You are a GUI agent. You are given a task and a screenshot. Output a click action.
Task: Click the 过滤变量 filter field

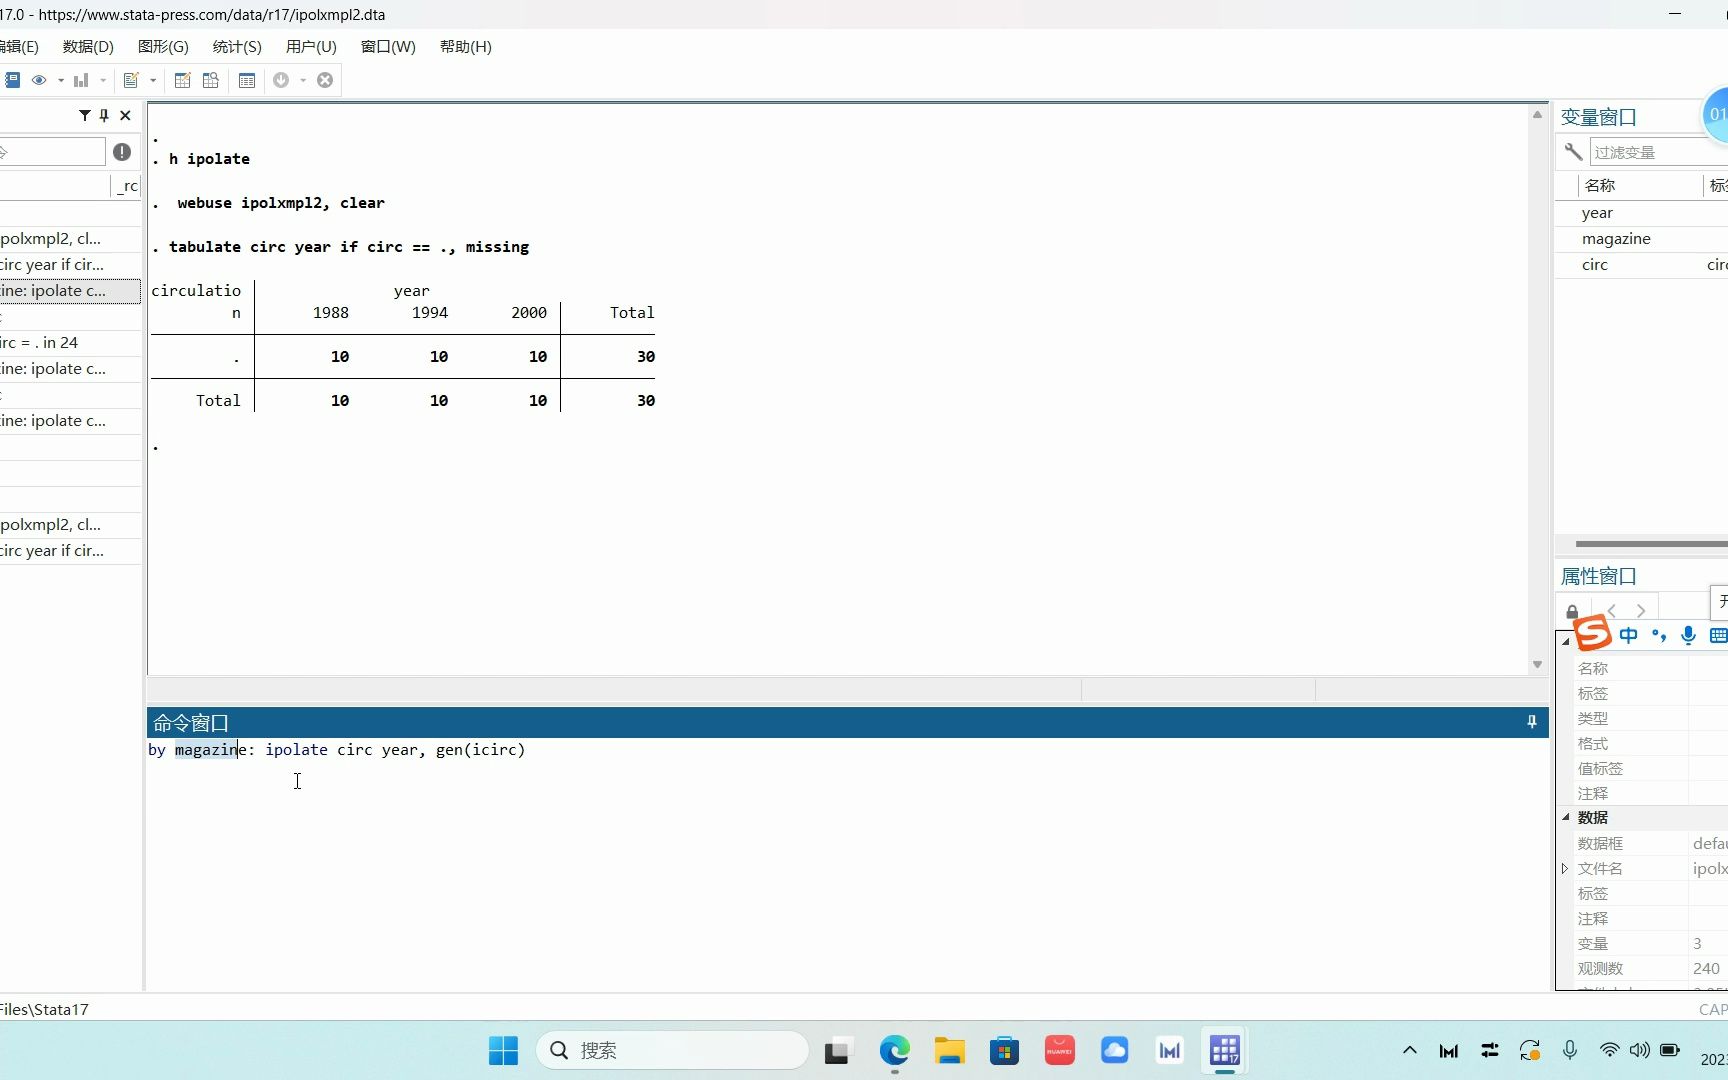(x=1659, y=152)
